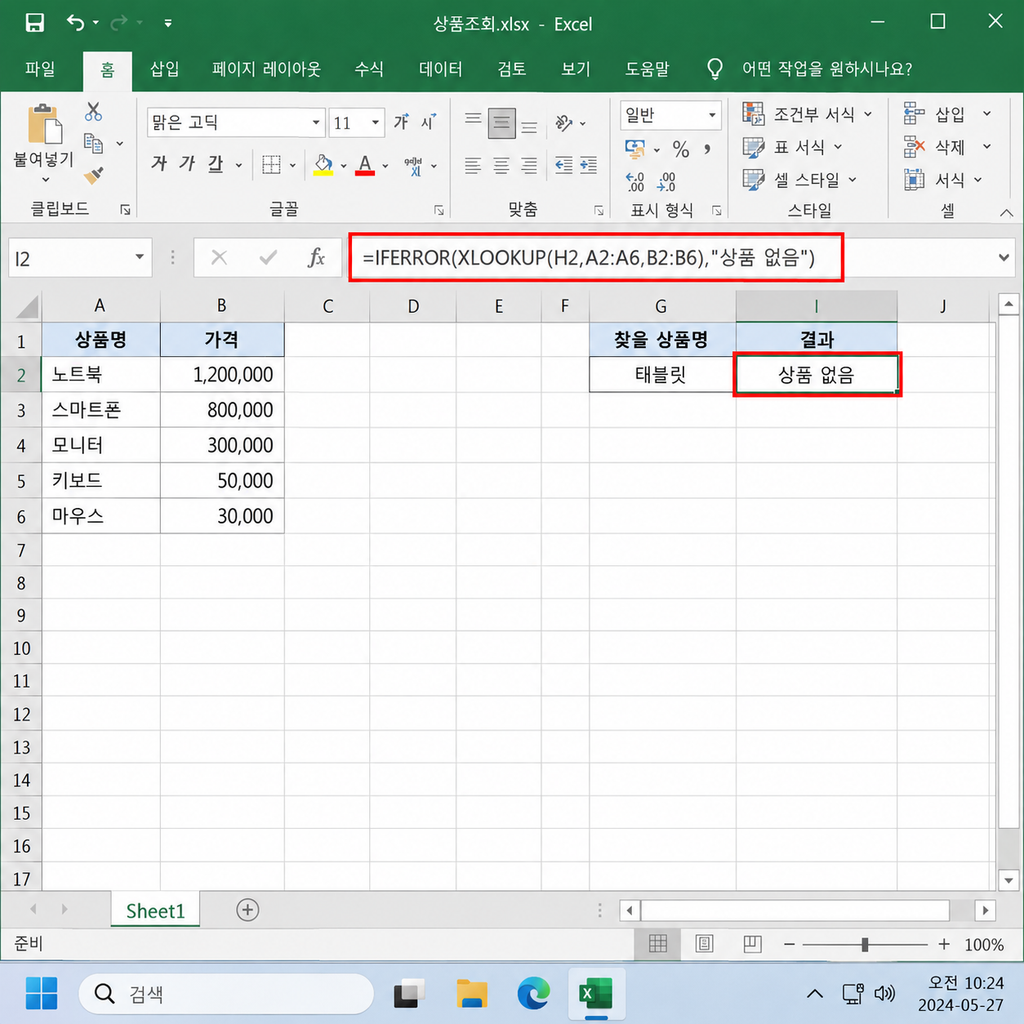Image resolution: width=1024 pixels, height=1024 pixels.
Task: Click the Windows taskbar 검색 search box
Action: click(226, 994)
